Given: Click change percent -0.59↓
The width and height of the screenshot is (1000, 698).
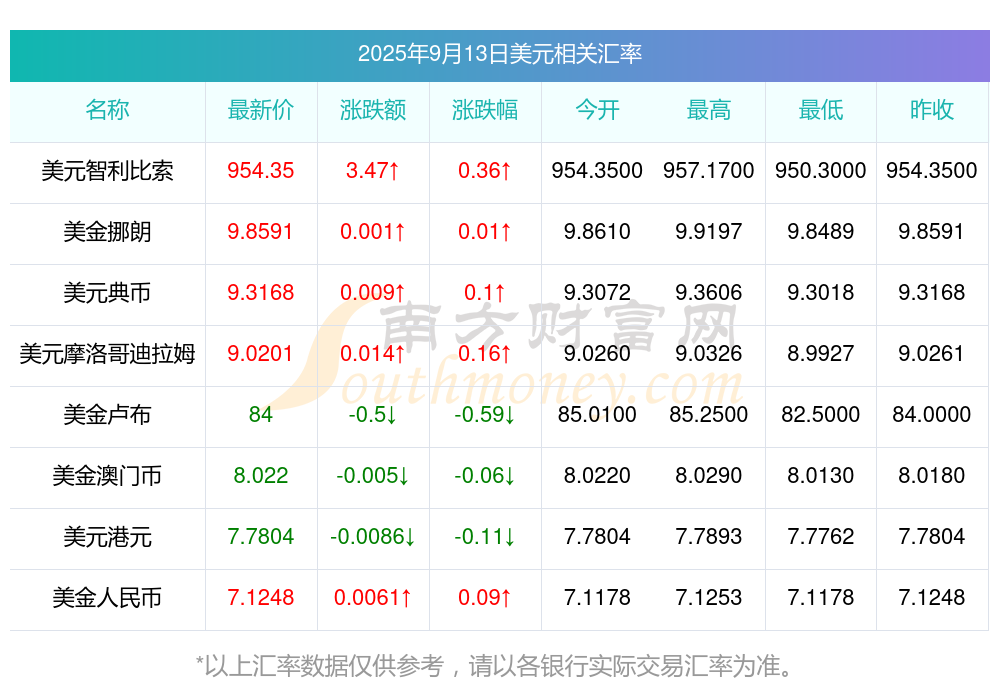Looking at the screenshot, I should click(485, 415).
